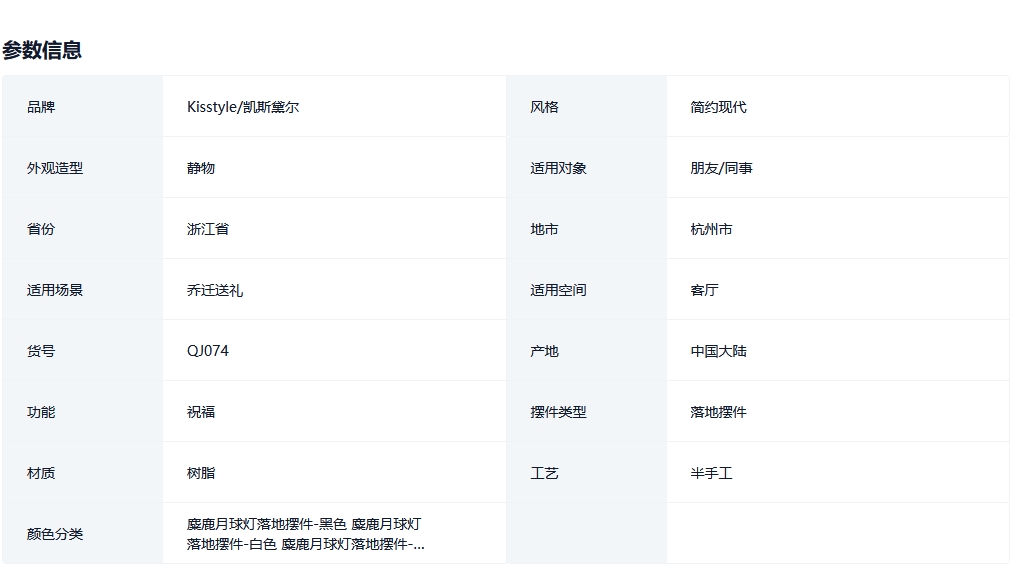Click the origin value 中国大陆
Screen dimensions: 1030x572
tap(718, 351)
